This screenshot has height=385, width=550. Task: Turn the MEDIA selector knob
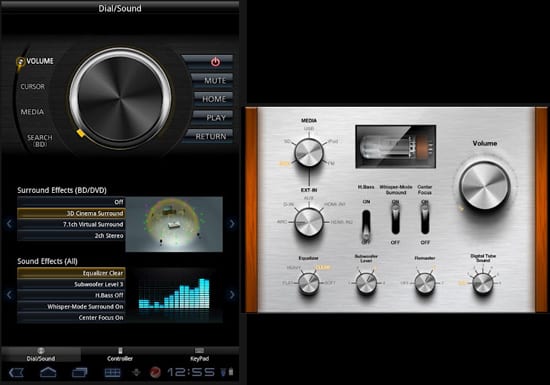[308, 153]
